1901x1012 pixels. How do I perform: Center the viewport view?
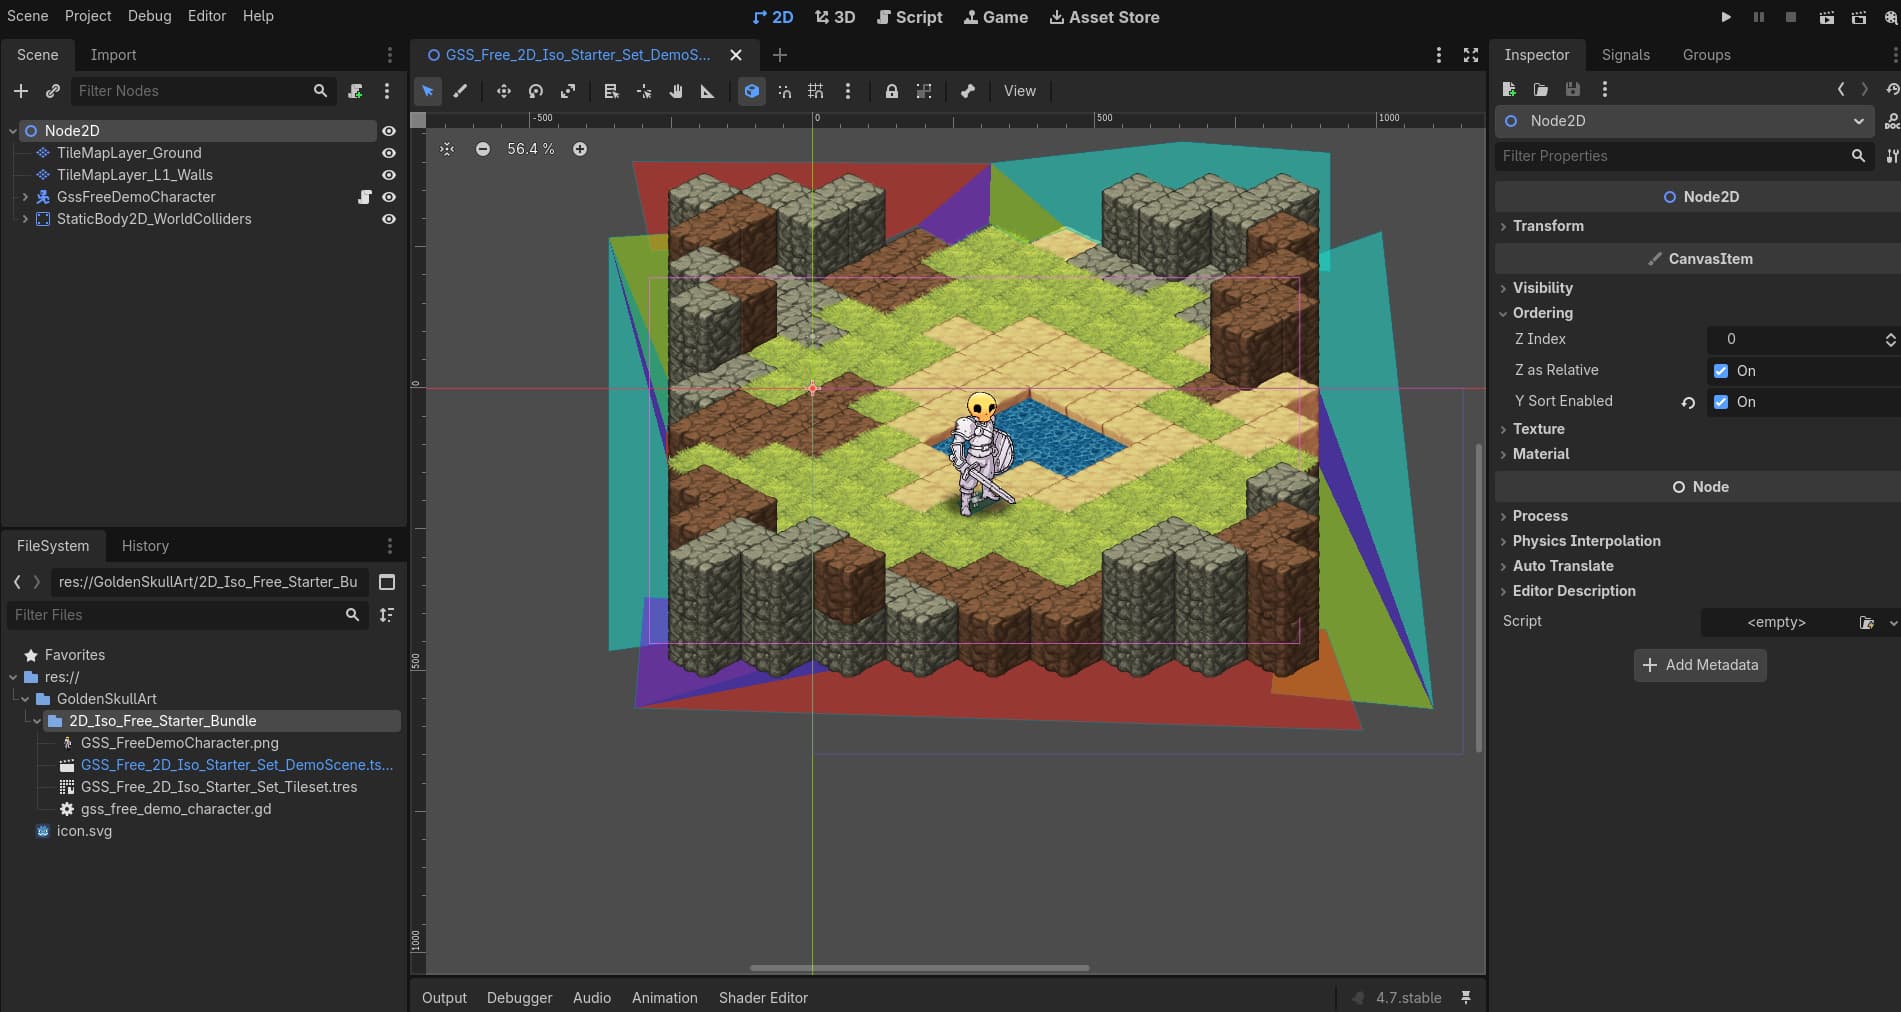(x=447, y=149)
